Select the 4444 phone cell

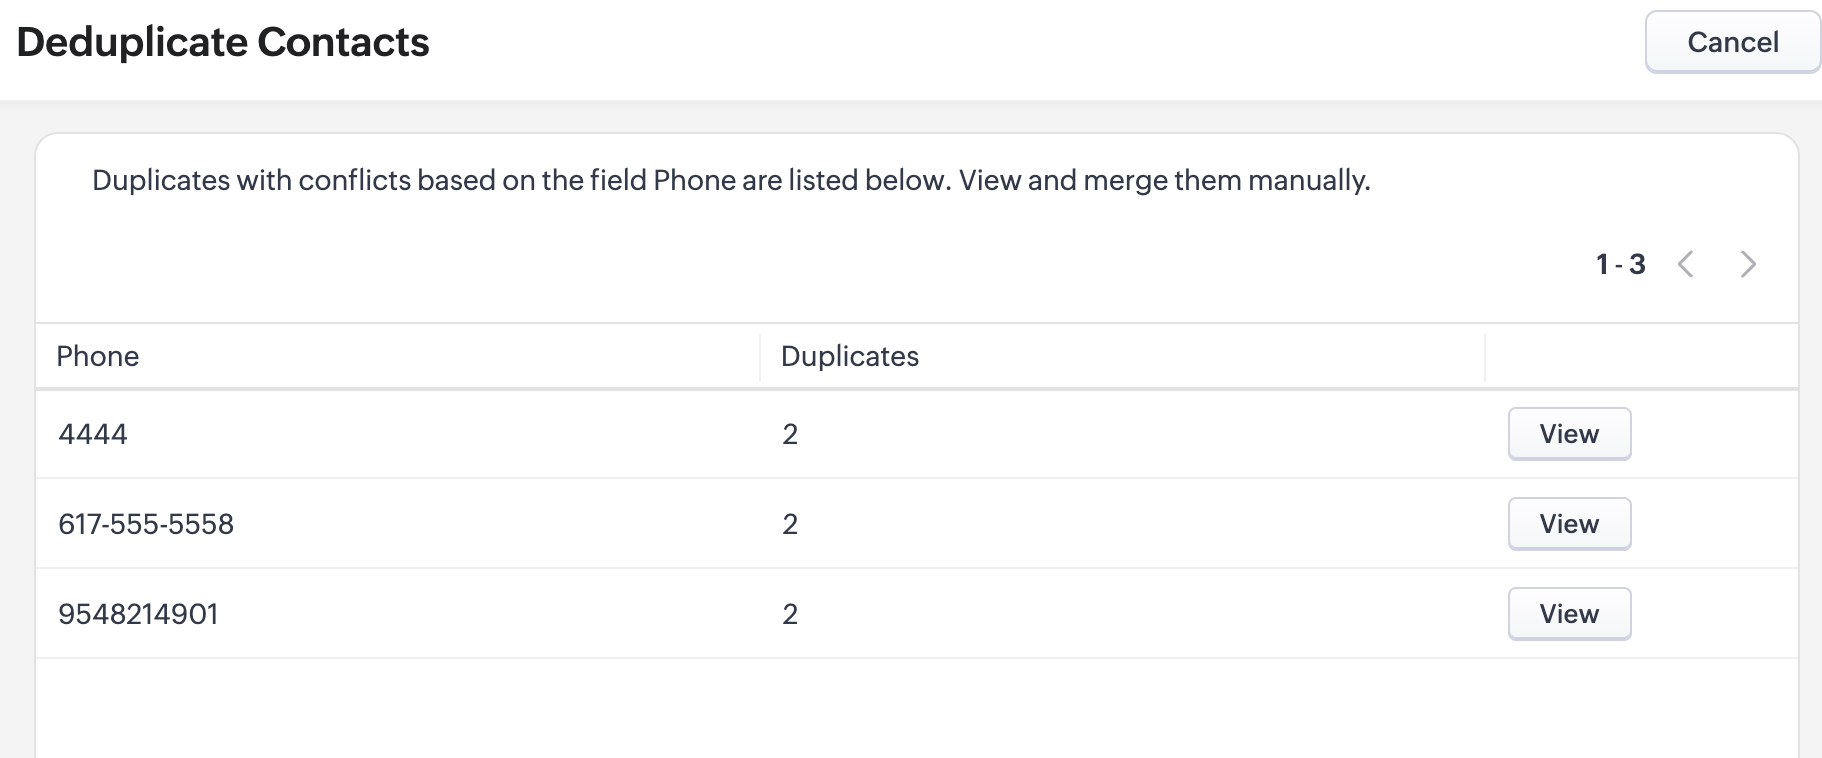coord(93,434)
